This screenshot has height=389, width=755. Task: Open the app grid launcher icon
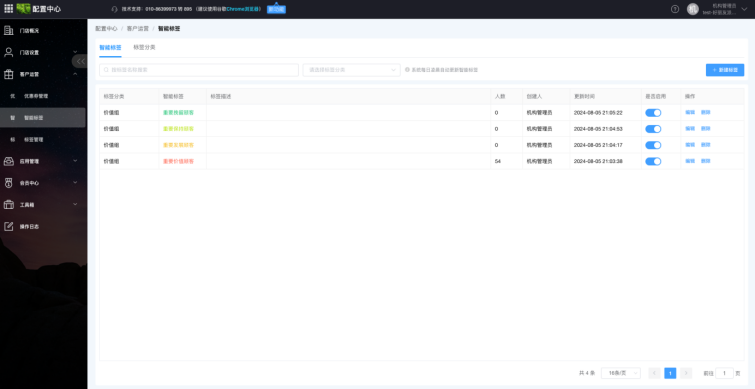8,9
